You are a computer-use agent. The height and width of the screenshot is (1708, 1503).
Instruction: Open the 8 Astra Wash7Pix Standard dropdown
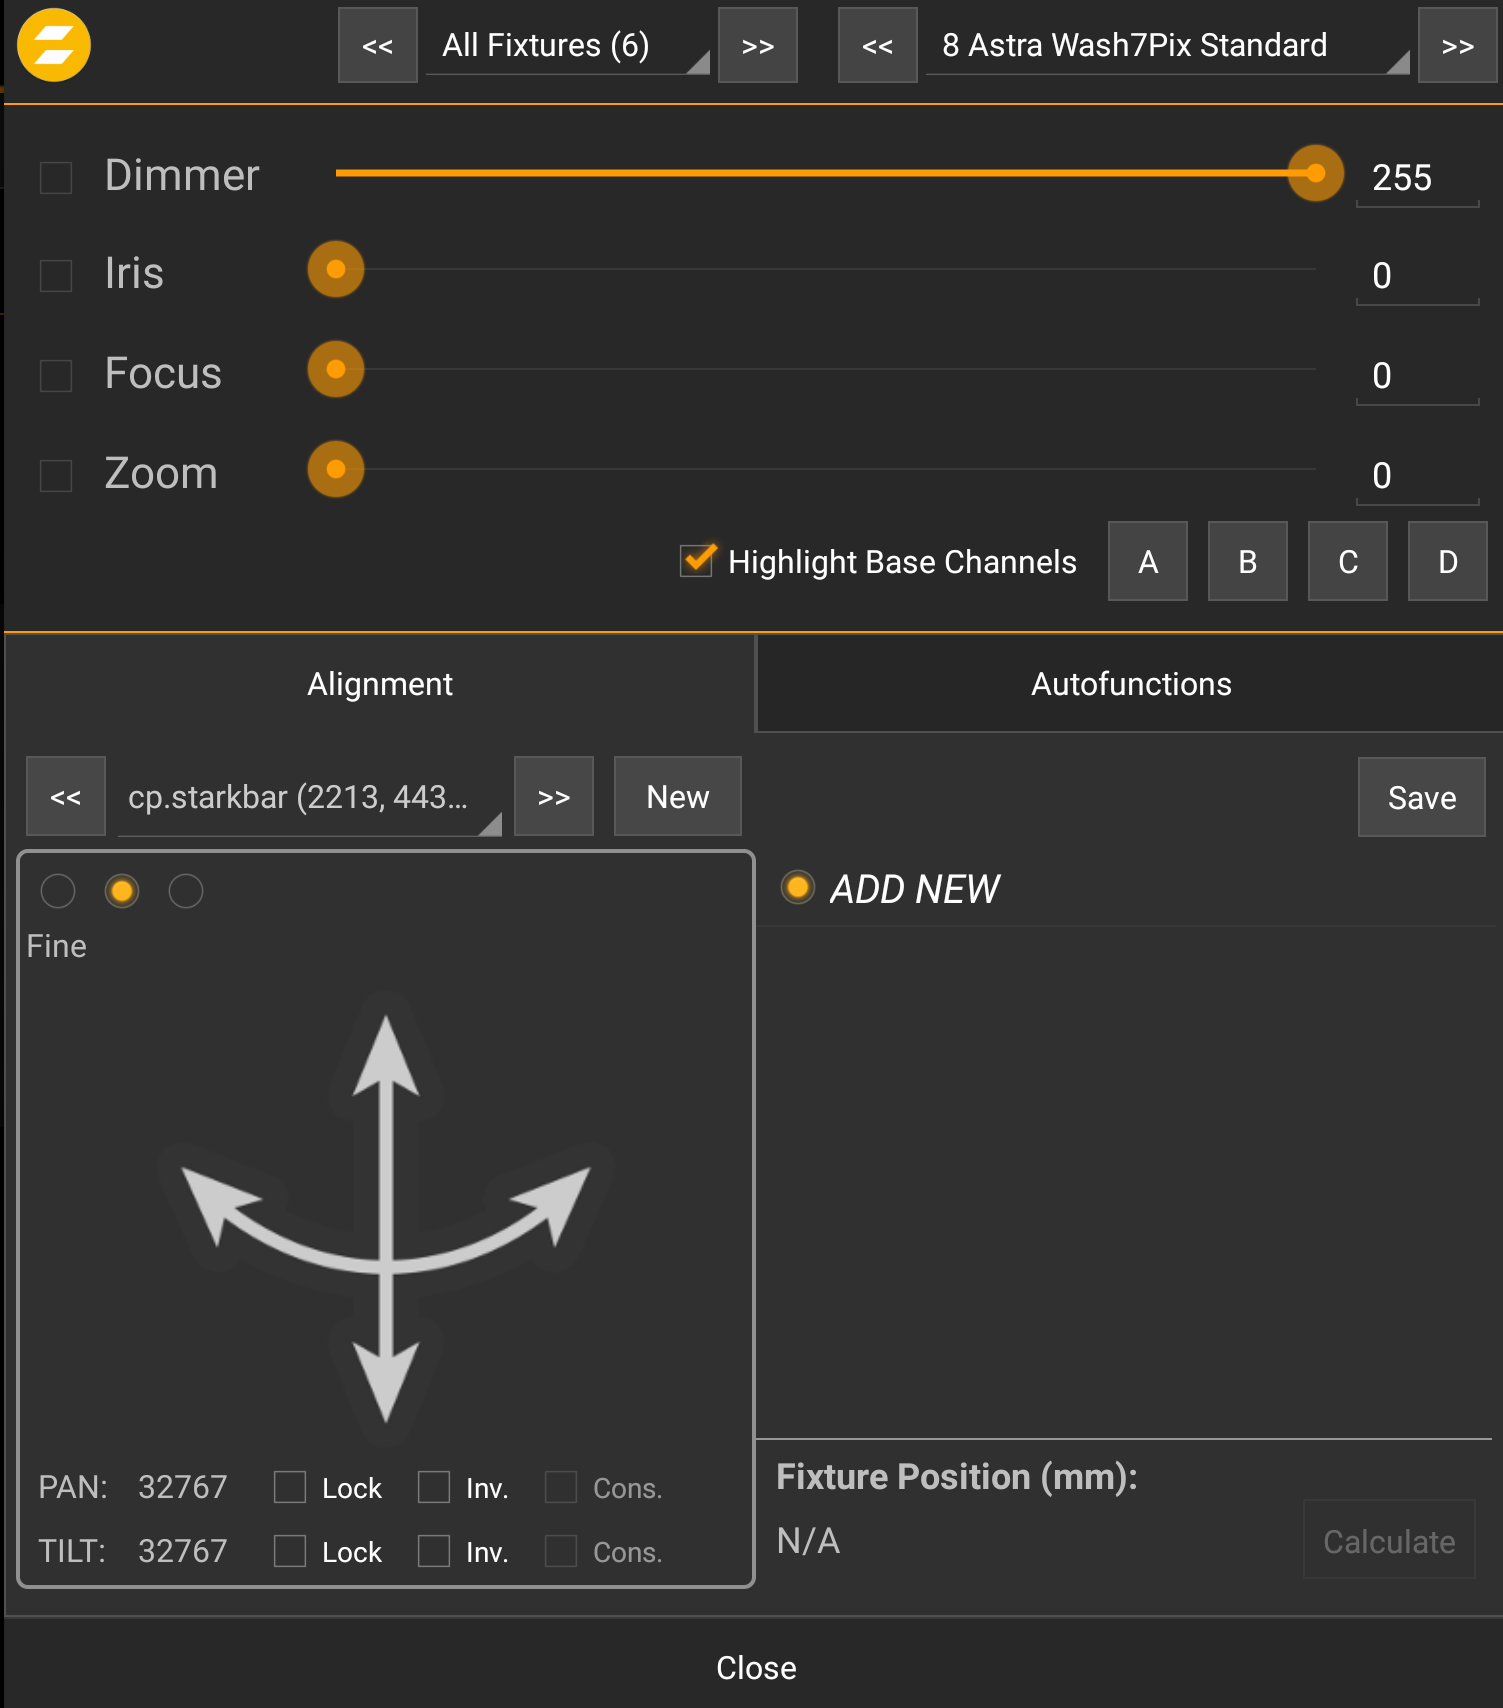point(1167,46)
